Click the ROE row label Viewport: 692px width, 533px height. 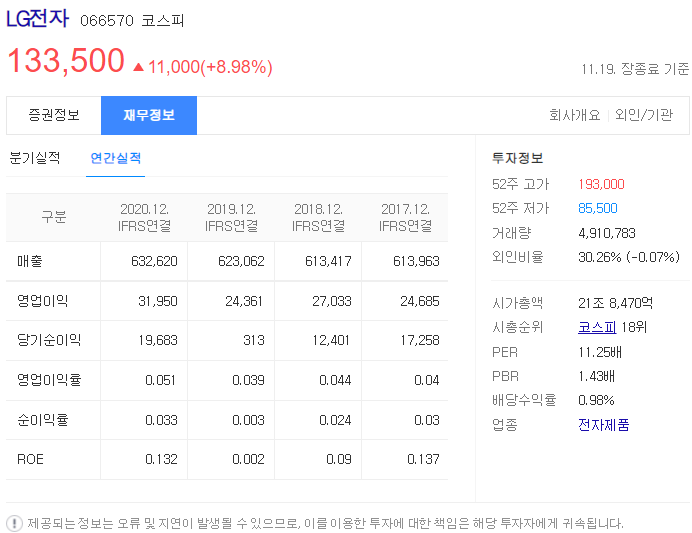[30, 459]
